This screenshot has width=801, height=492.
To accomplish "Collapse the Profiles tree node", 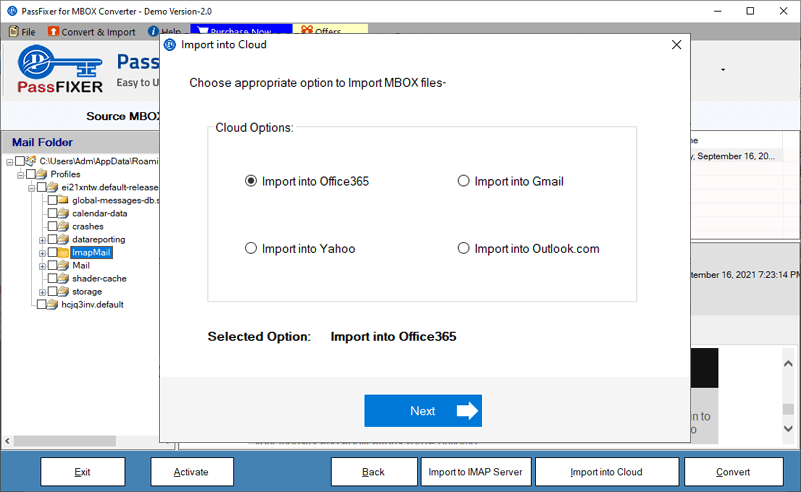I will pos(20,175).
